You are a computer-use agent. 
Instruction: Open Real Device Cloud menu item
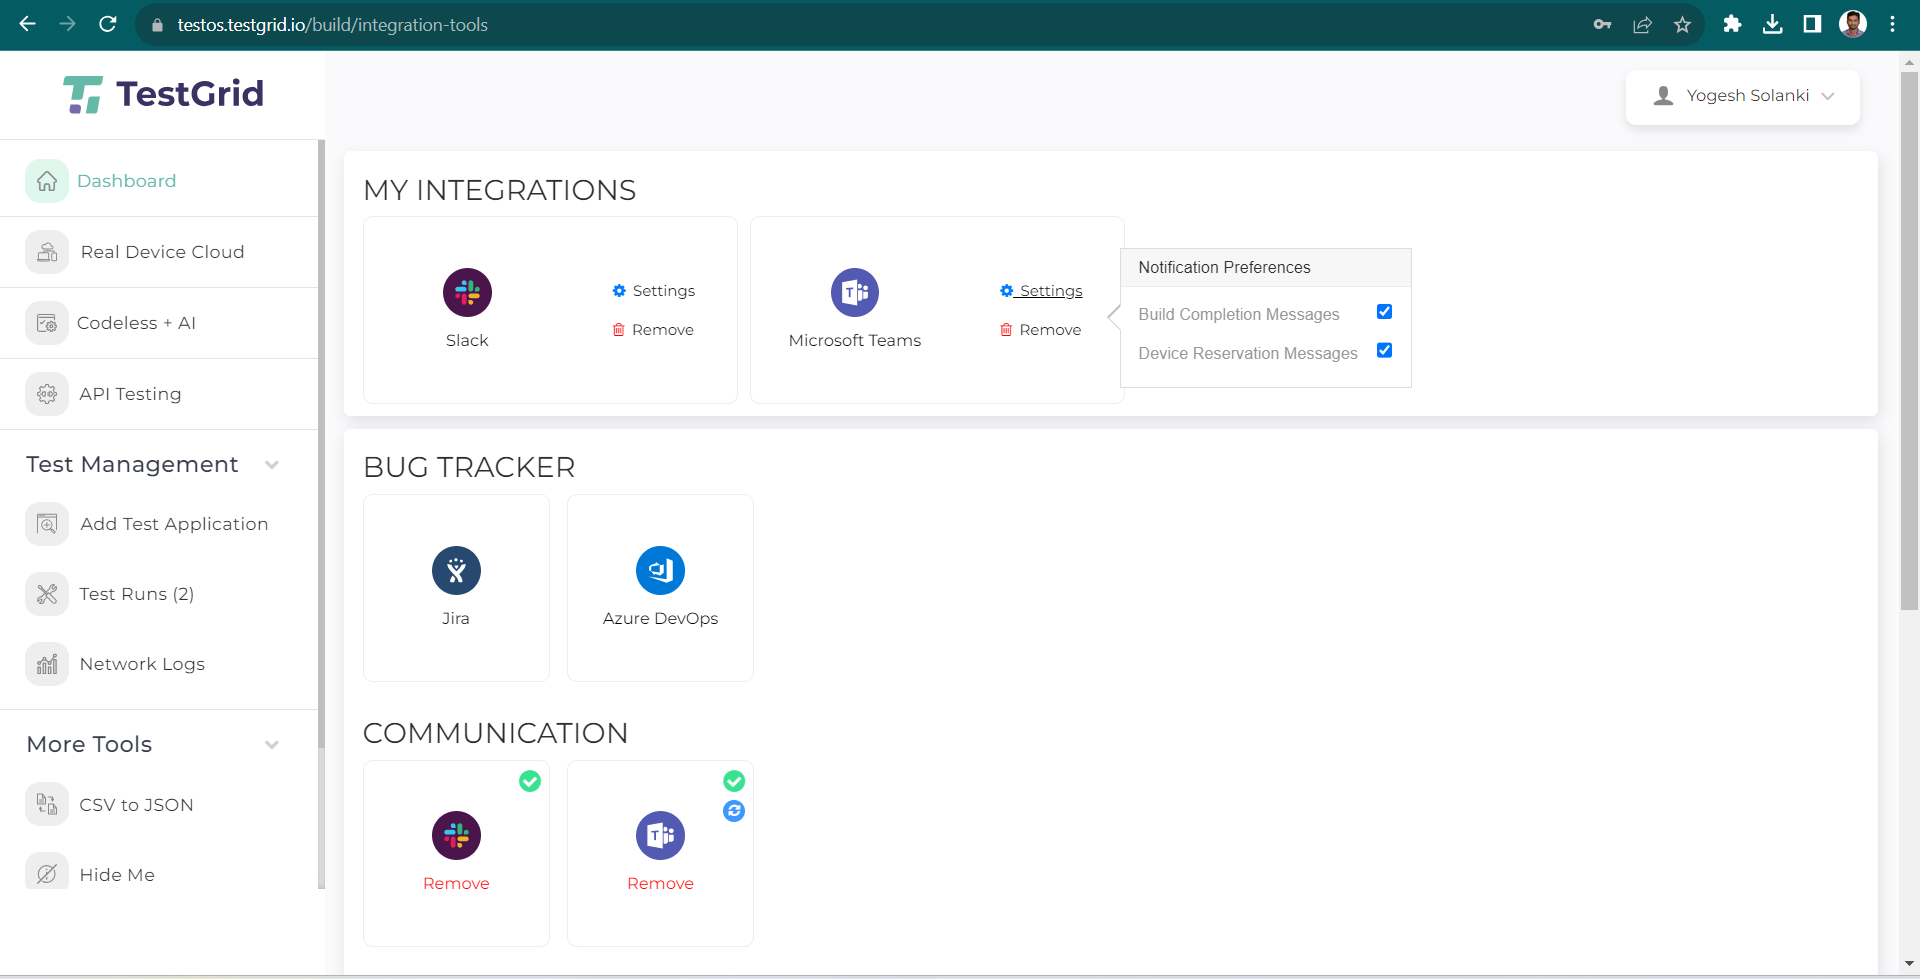click(162, 252)
